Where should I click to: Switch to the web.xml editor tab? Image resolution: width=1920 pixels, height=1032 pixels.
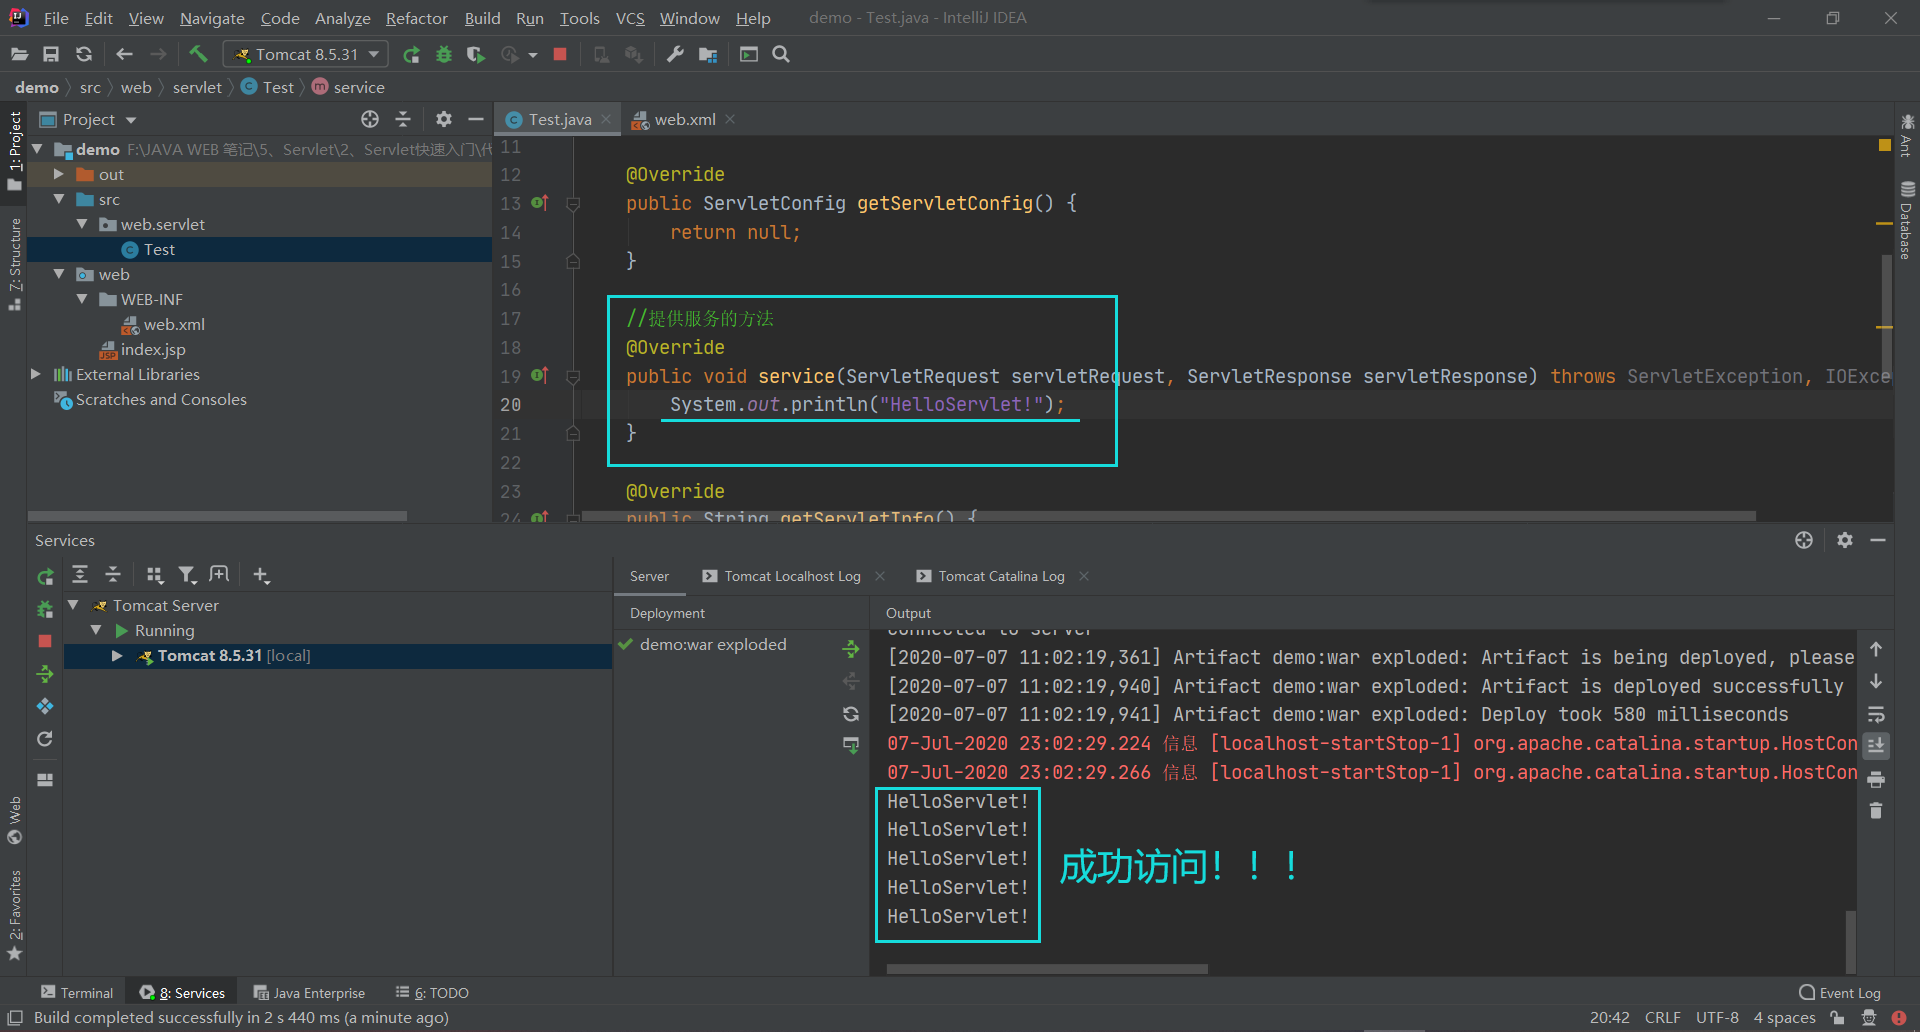tap(684, 119)
